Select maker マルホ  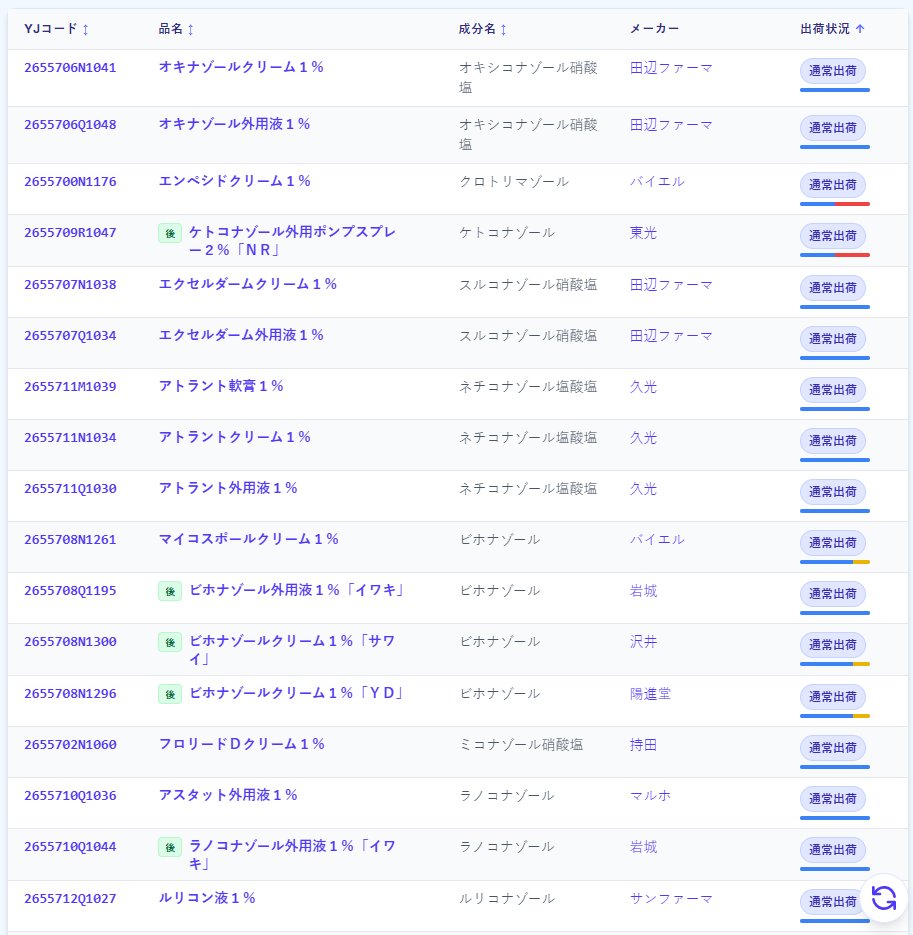[x=650, y=795]
